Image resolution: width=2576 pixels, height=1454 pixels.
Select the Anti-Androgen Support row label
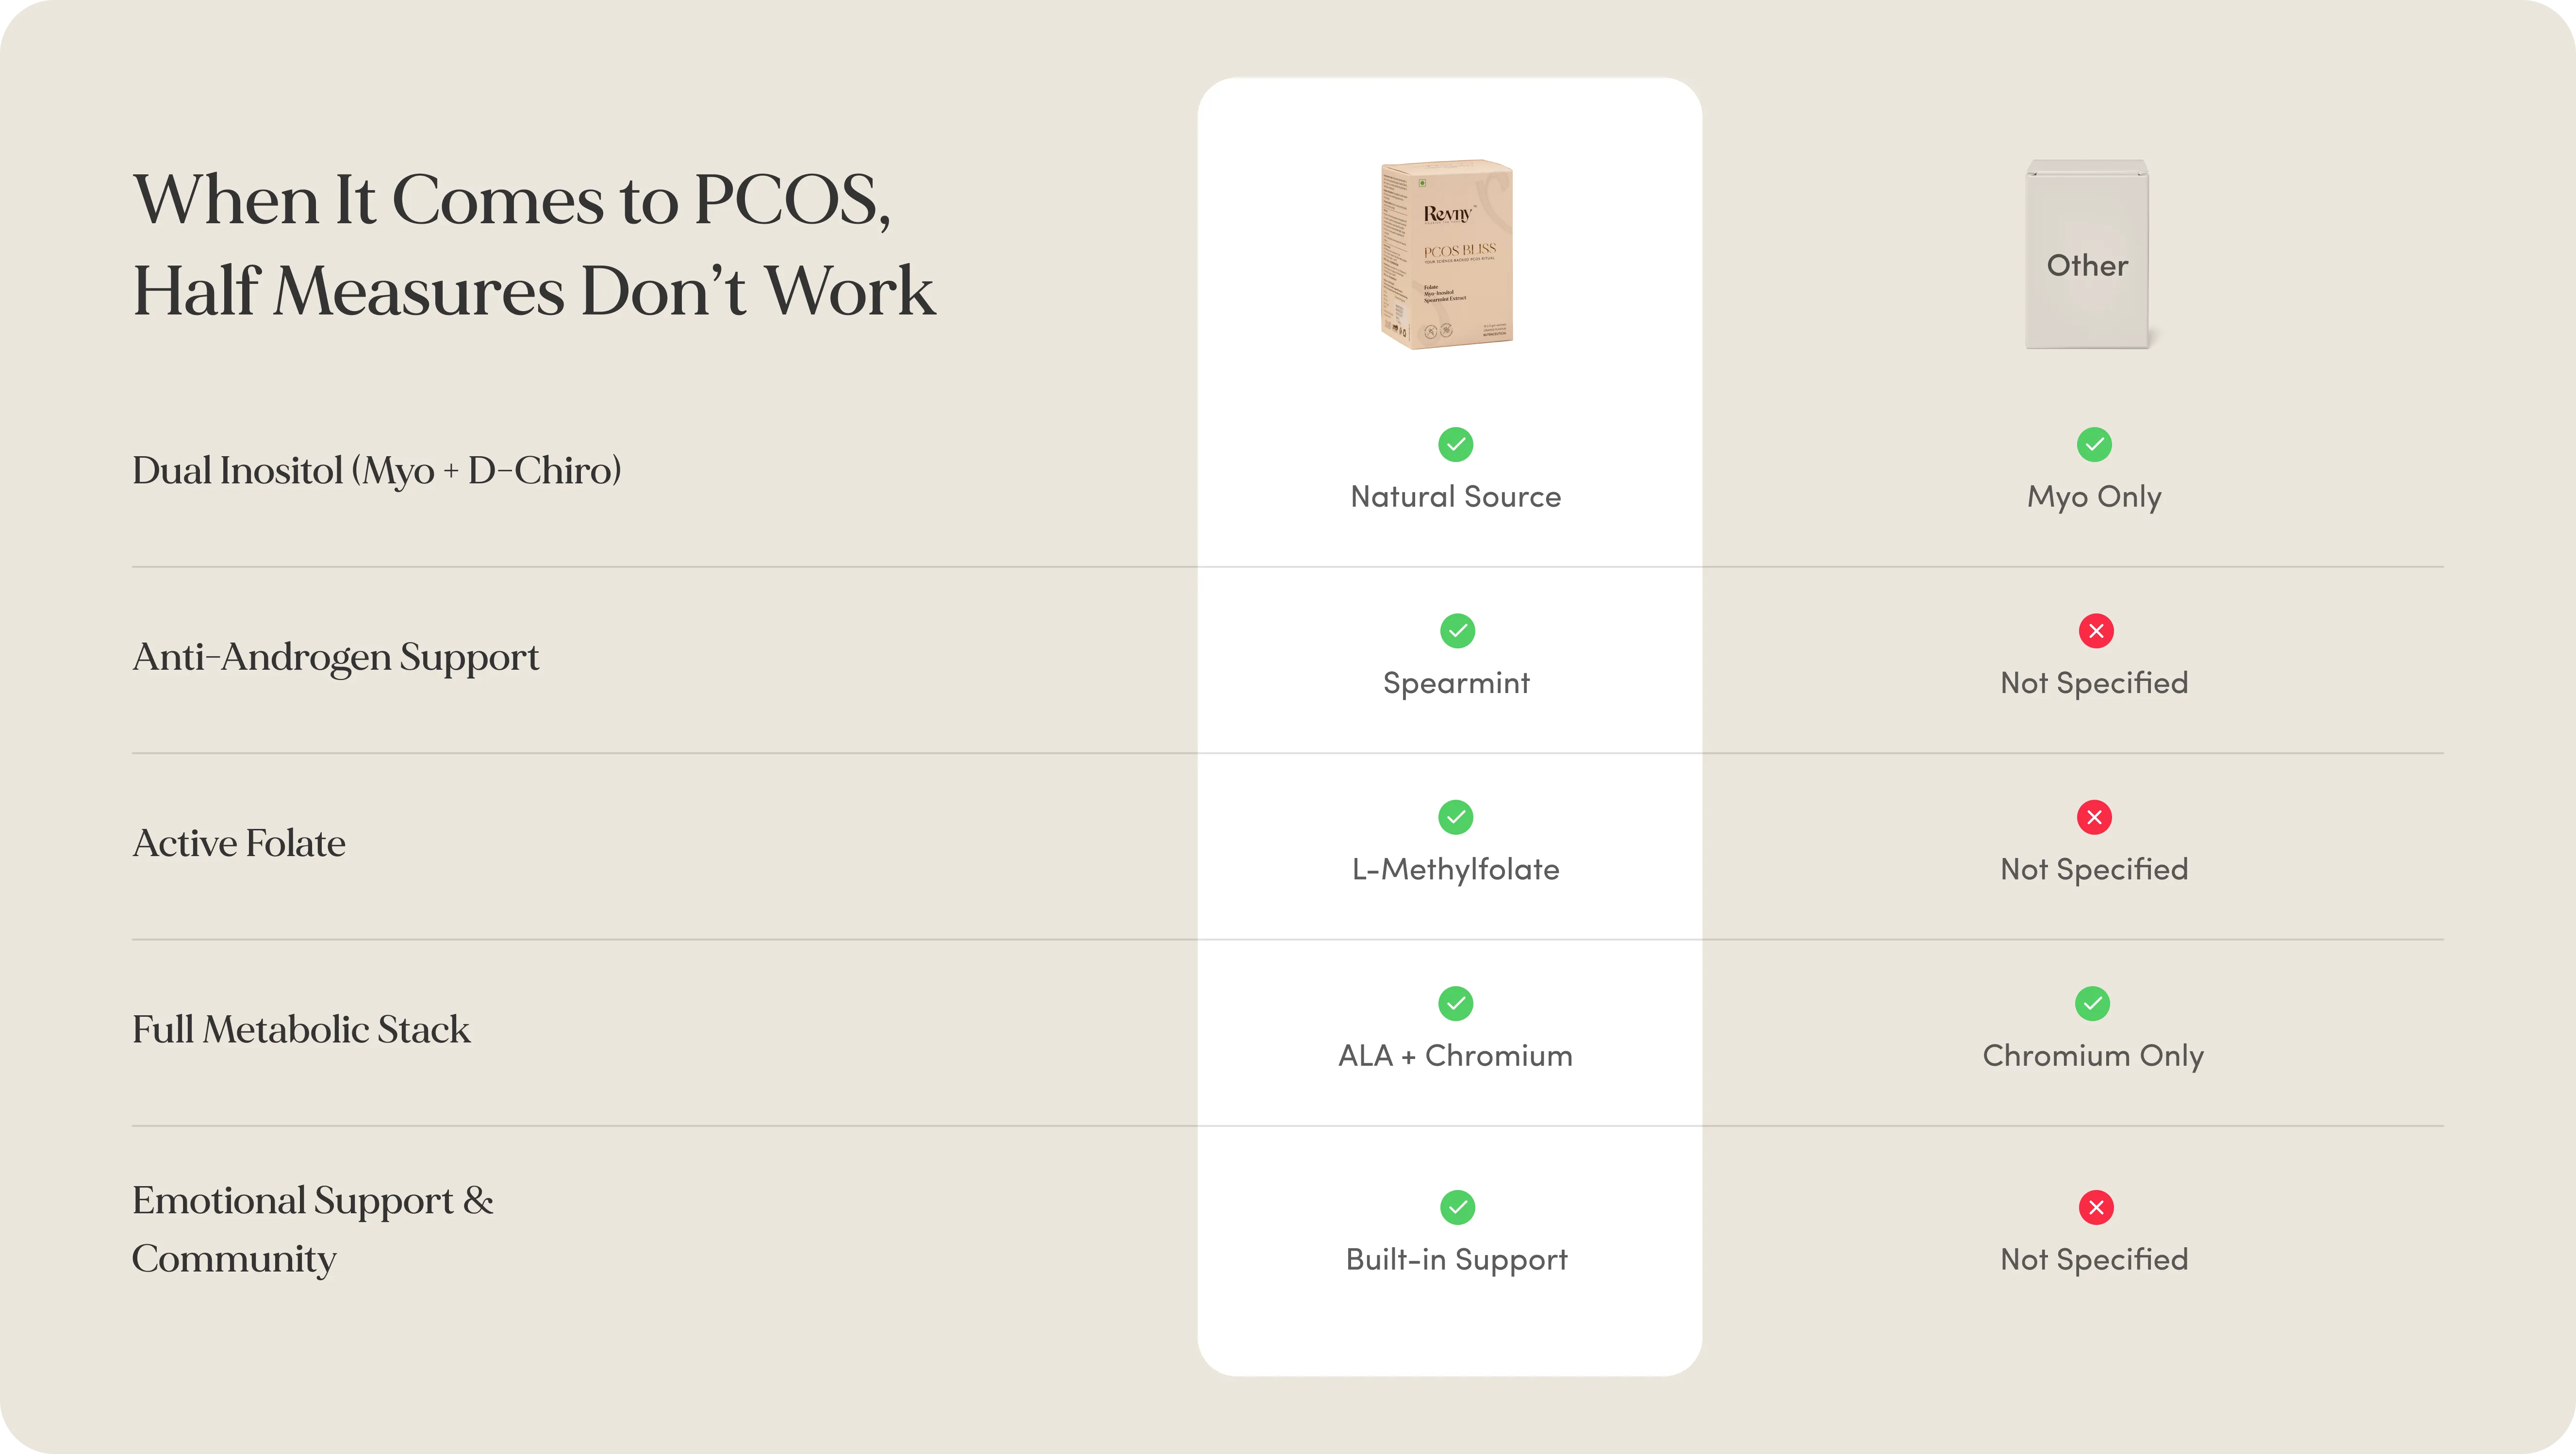(336, 657)
